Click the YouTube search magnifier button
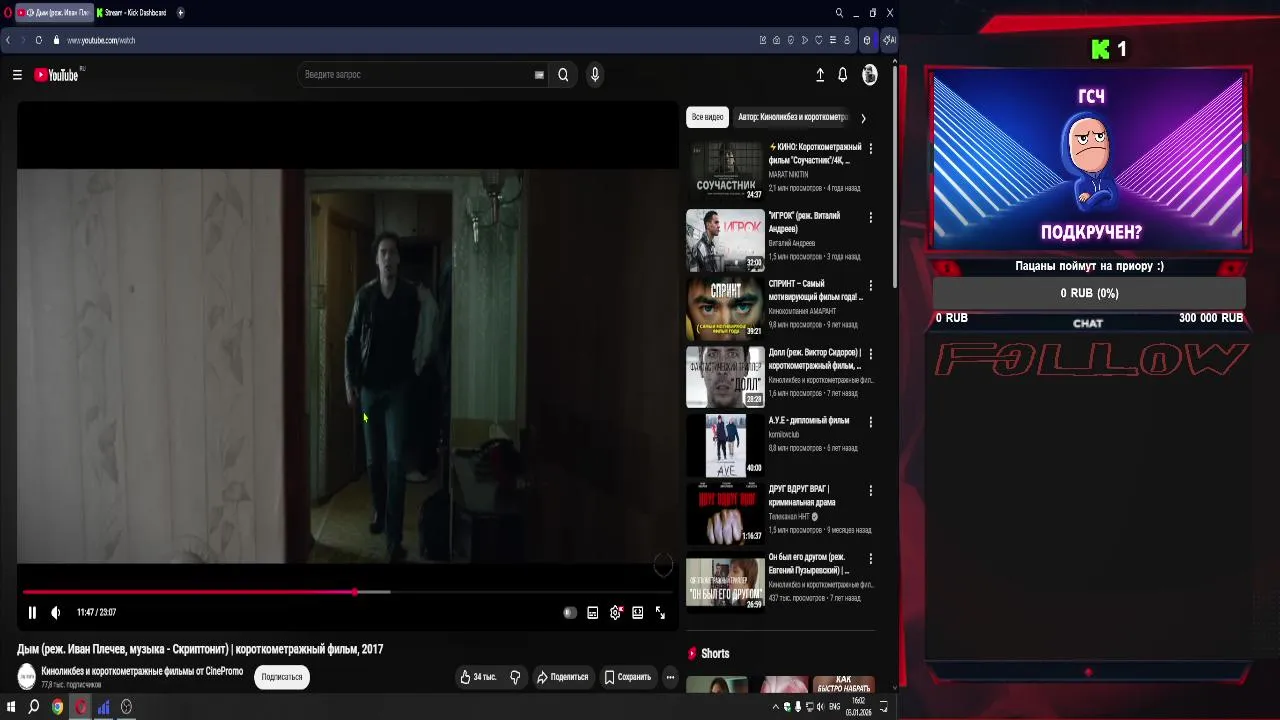Screen dimensions: 1280x720 (x=563, y=75)
